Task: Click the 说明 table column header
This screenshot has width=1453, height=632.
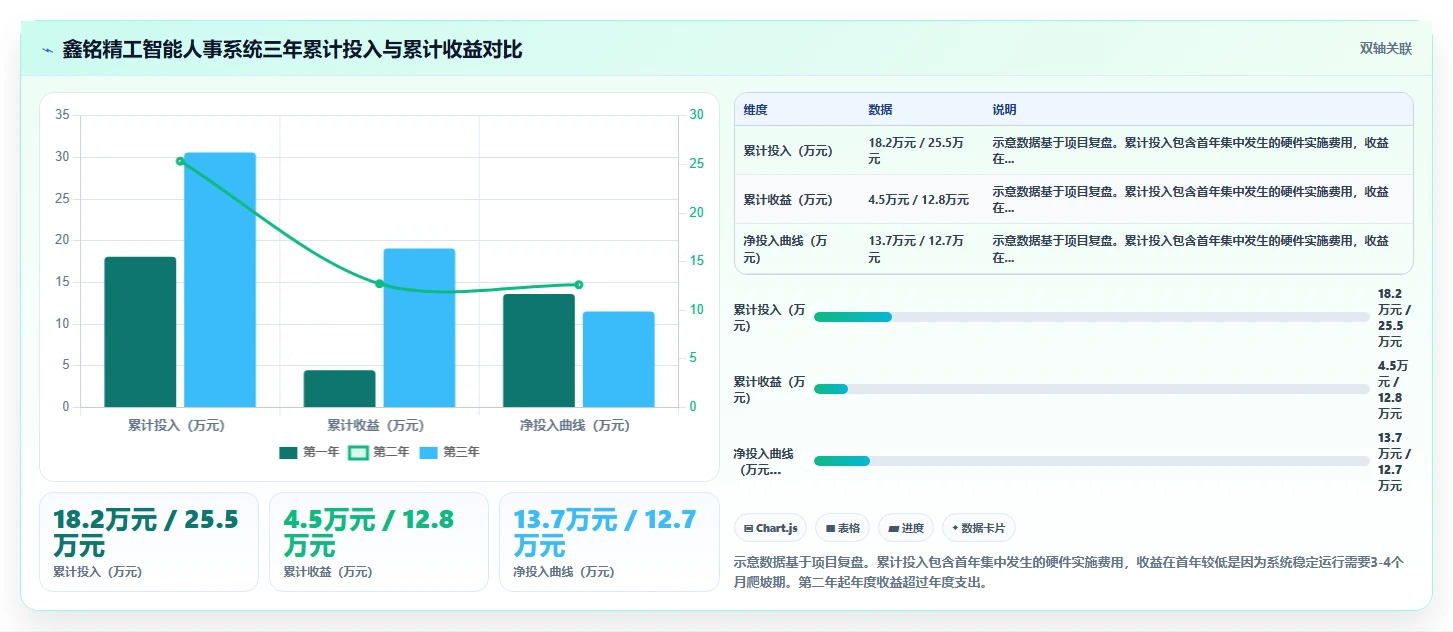Action: [x=1004, y=110]
